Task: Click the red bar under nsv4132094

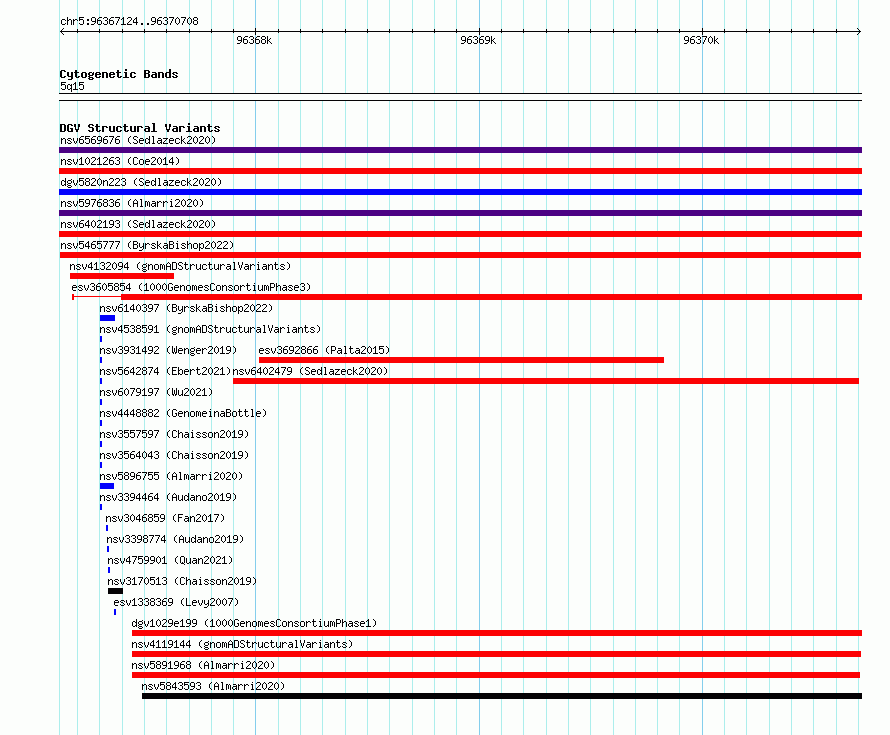Action: 122,276
